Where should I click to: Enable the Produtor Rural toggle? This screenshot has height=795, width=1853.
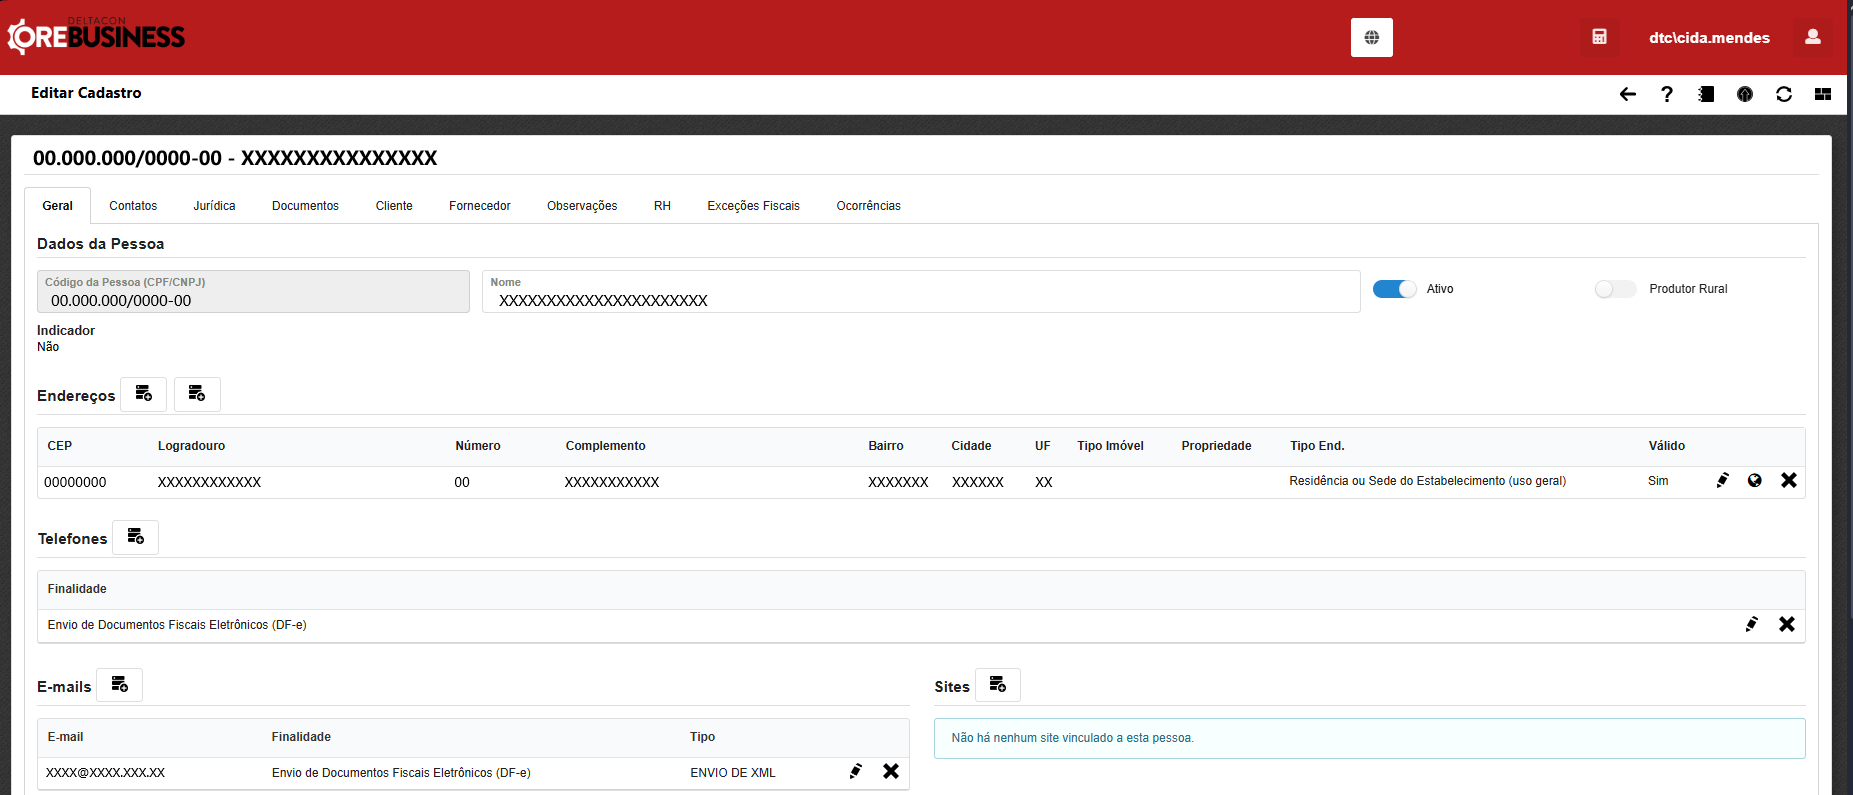[1614, 289]
